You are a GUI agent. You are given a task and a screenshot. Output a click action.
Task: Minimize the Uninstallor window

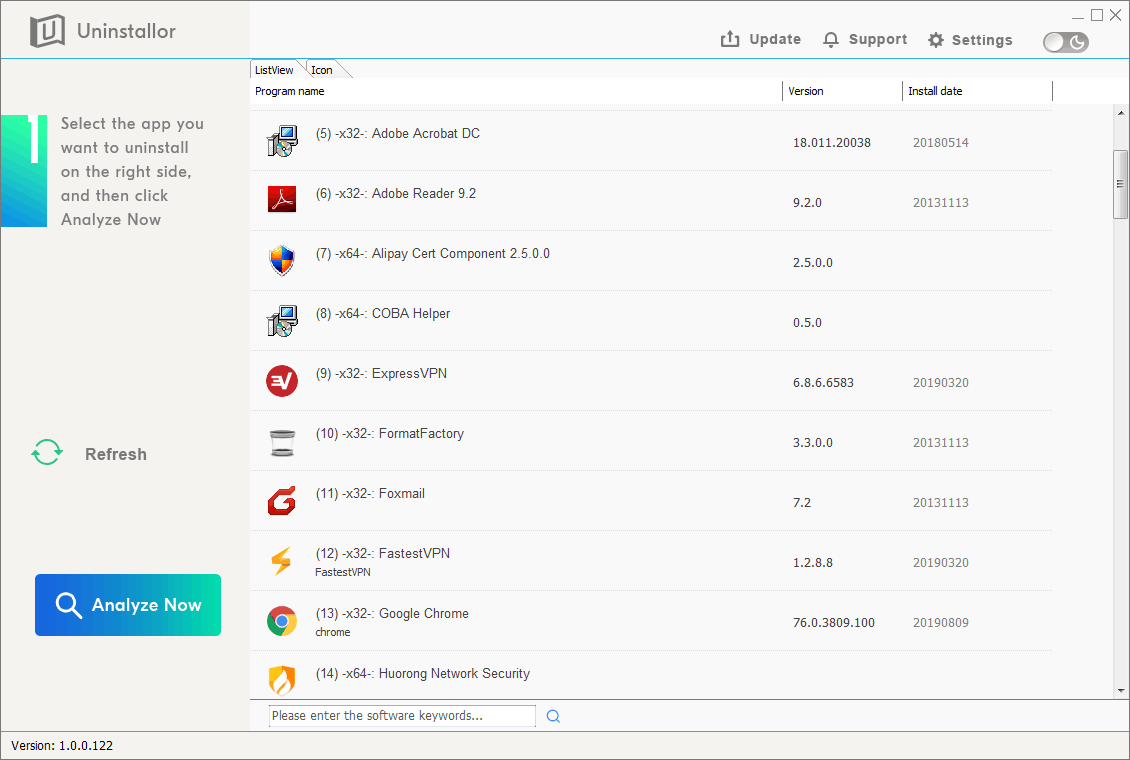(1077, 16)
